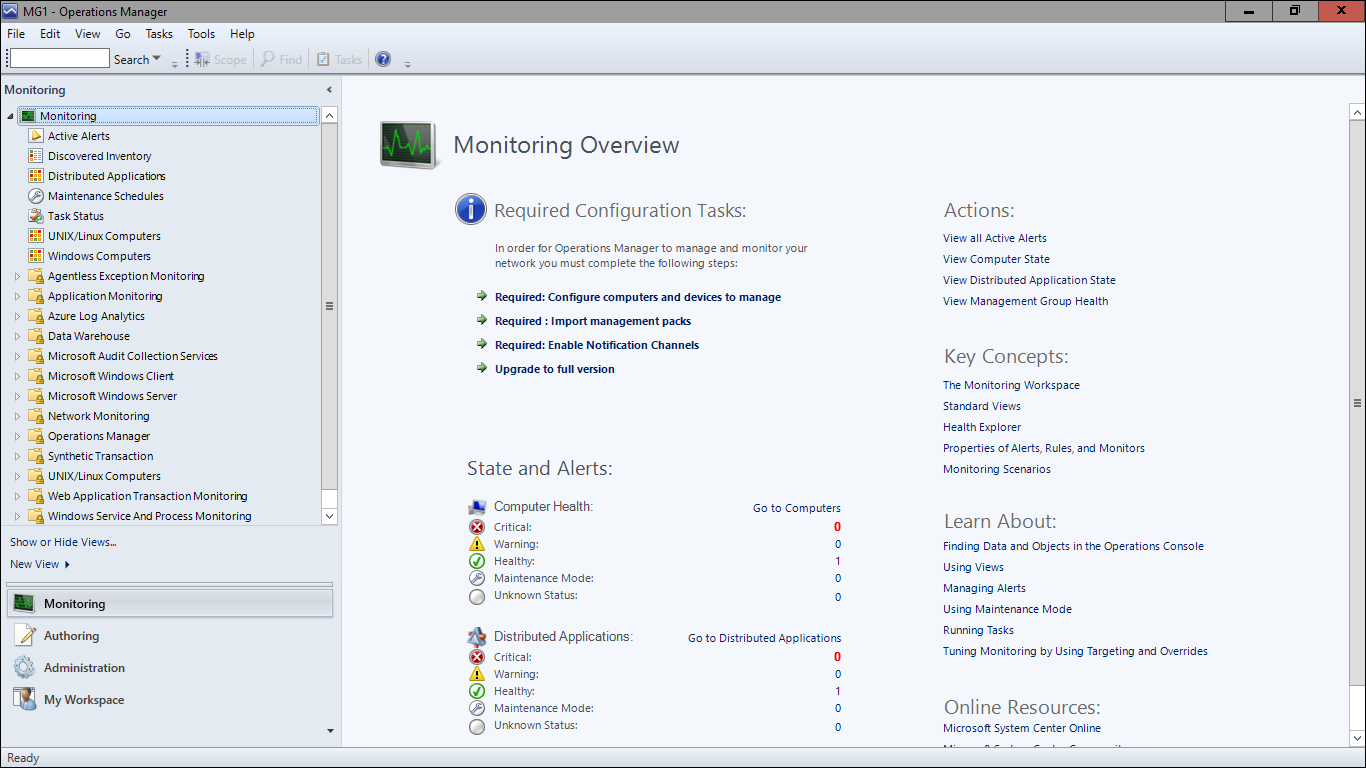Expand the Agentless Exception Monitoring folder

pos(17,276)
